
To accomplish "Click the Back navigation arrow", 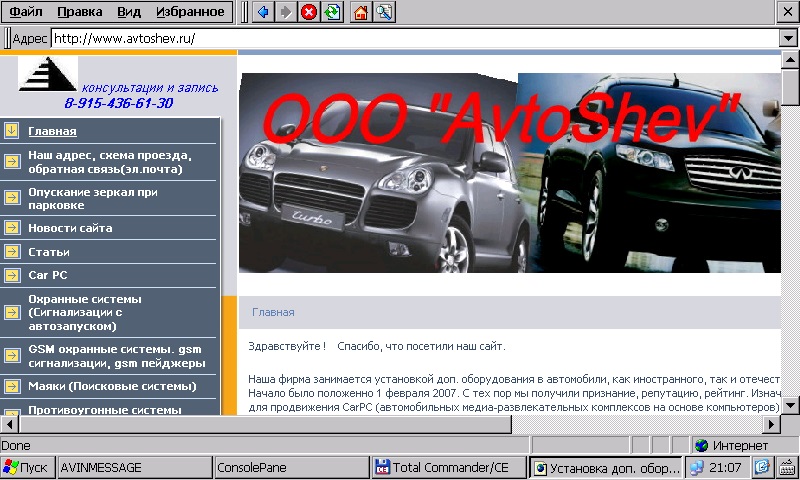I will click(263, 12).
